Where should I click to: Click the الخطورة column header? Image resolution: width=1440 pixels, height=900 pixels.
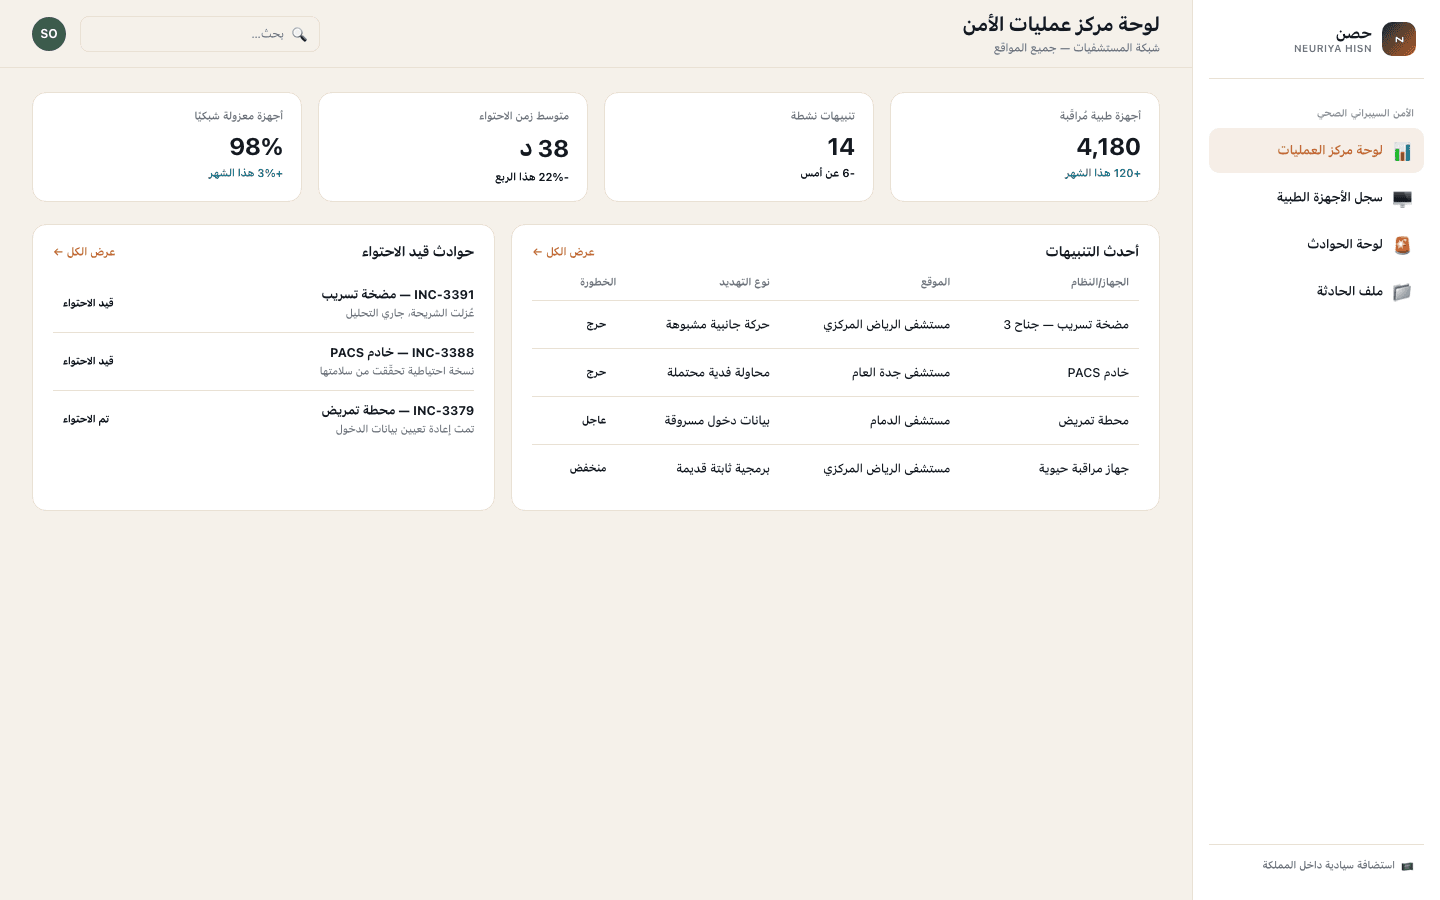click(598, 282)
